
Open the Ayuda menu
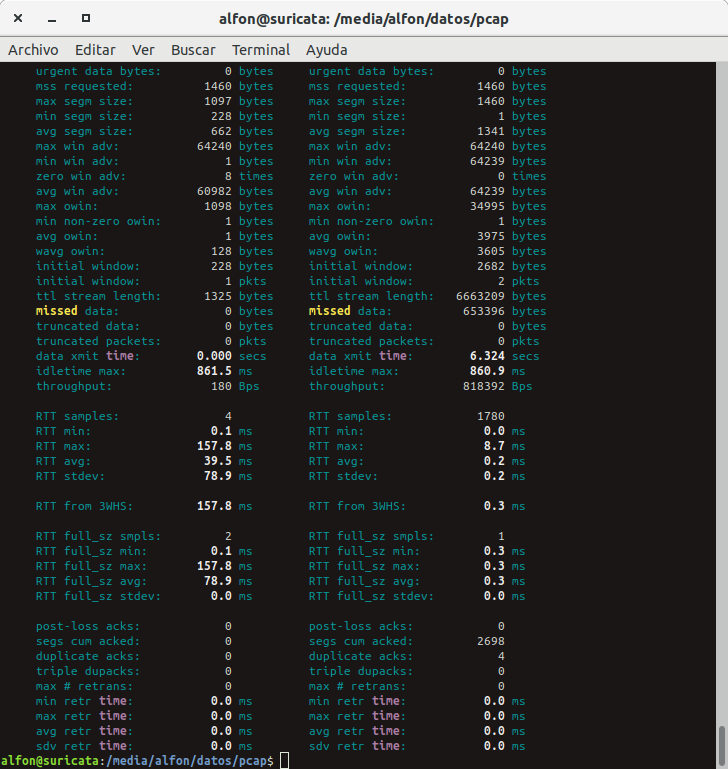[x=327, y=50]
